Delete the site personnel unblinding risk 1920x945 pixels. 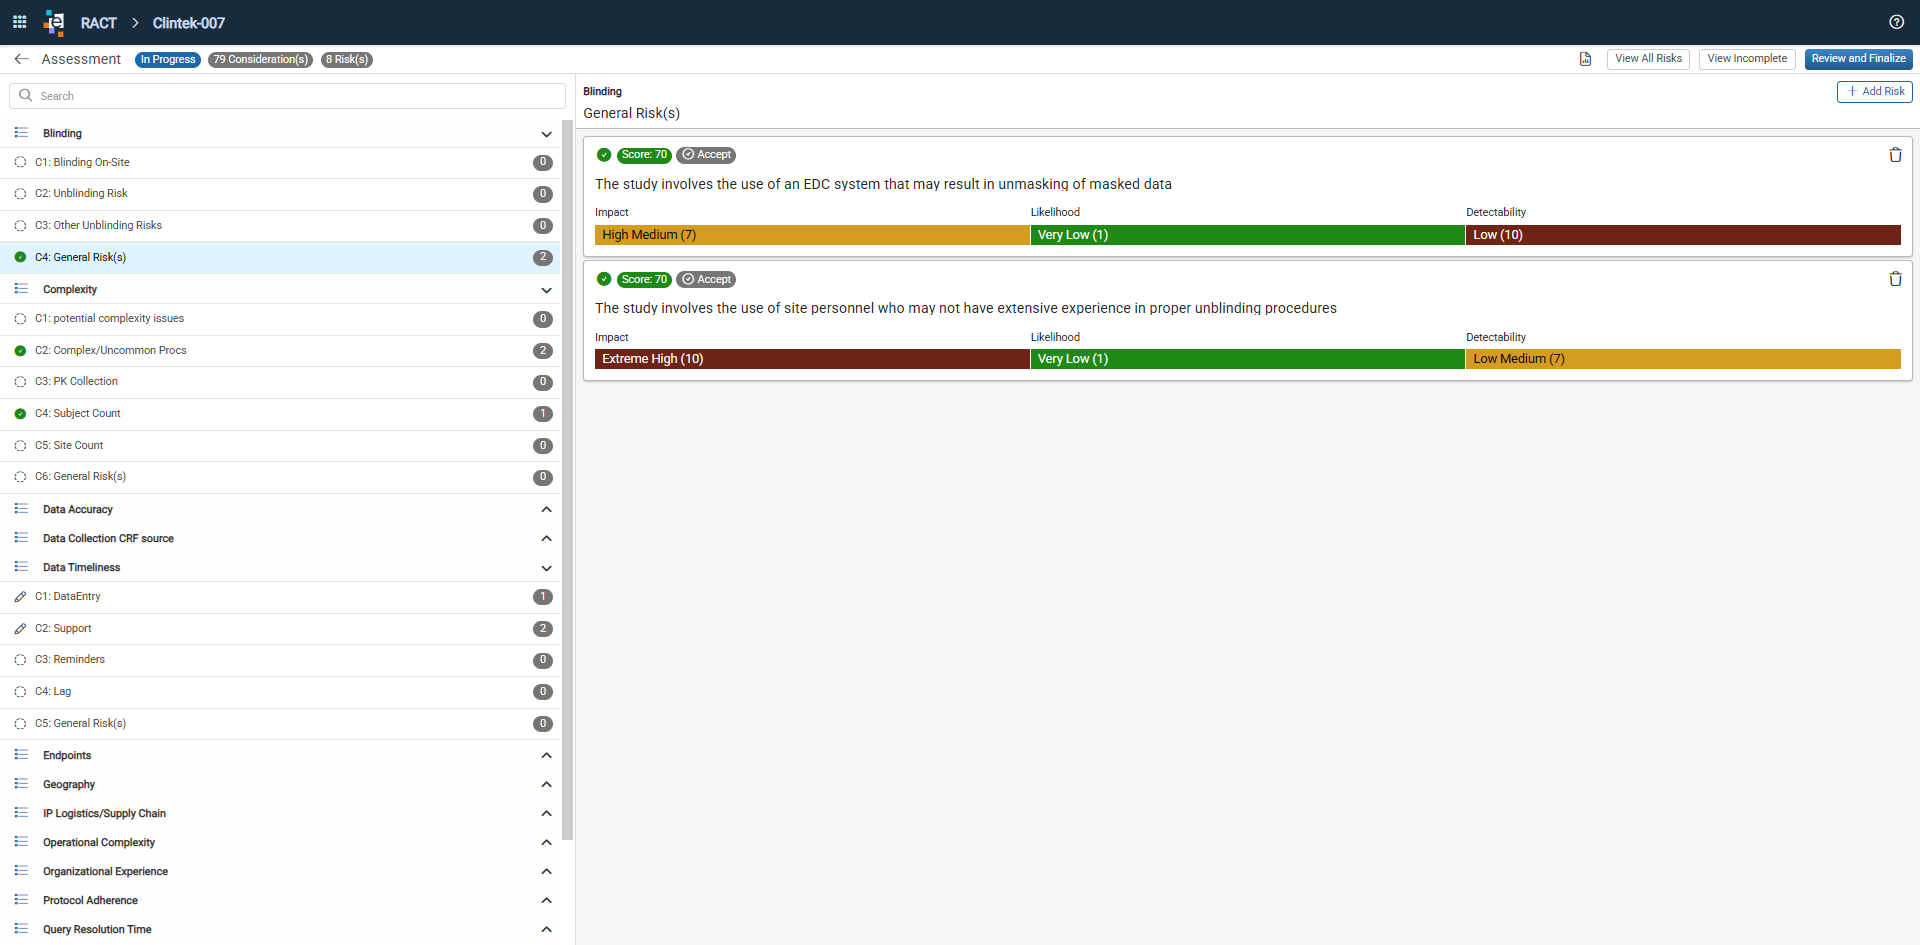(x=1895, y=279)
